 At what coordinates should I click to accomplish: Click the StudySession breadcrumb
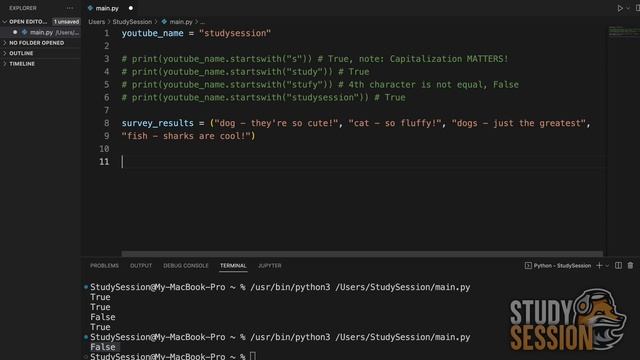click(x=132, y=22)
